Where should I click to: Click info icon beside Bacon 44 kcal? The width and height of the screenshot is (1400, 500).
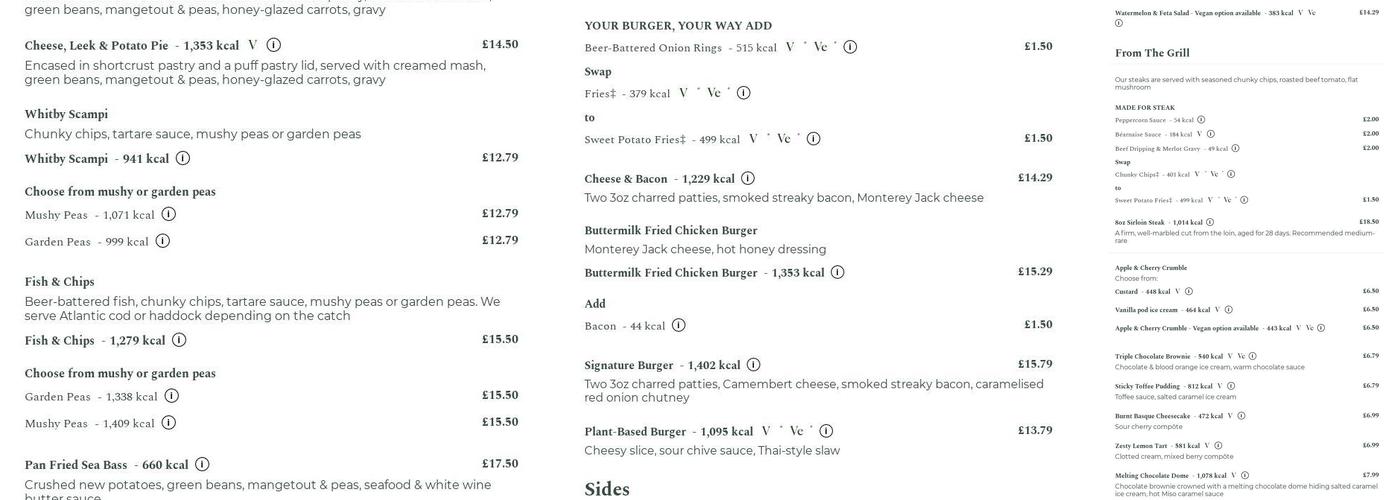679,325
